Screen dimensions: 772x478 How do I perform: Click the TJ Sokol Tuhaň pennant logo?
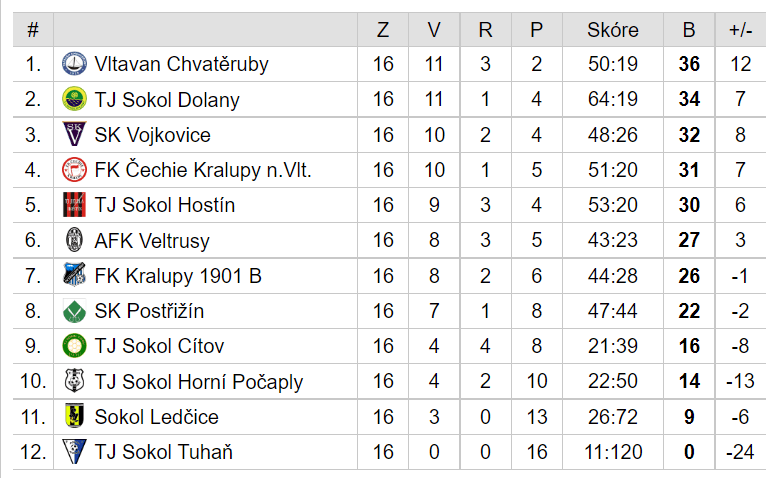pos(74,451)
